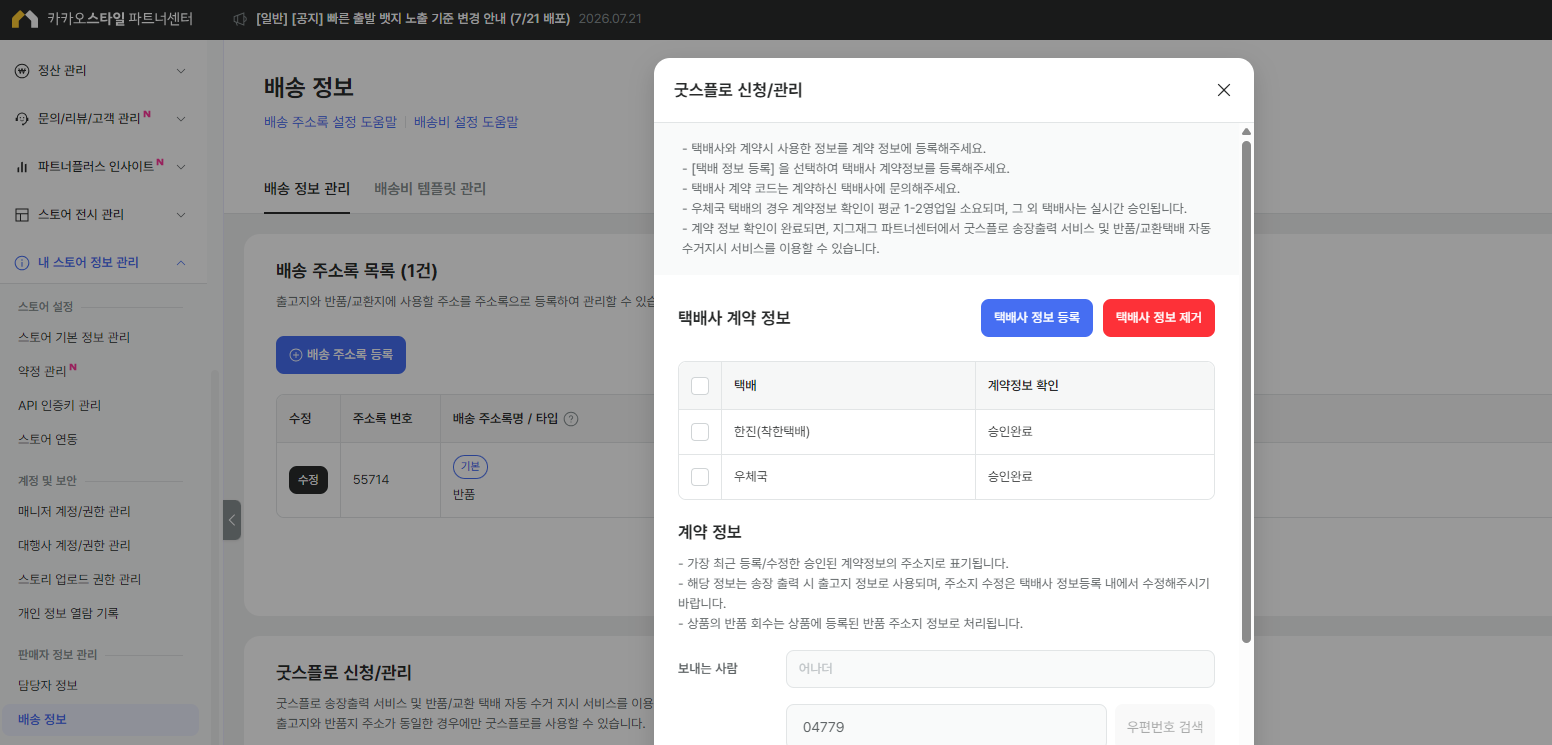This screenshot has width=1552, height=745.
Task: Click the 정산 관리 won icon
Action: 22,71
